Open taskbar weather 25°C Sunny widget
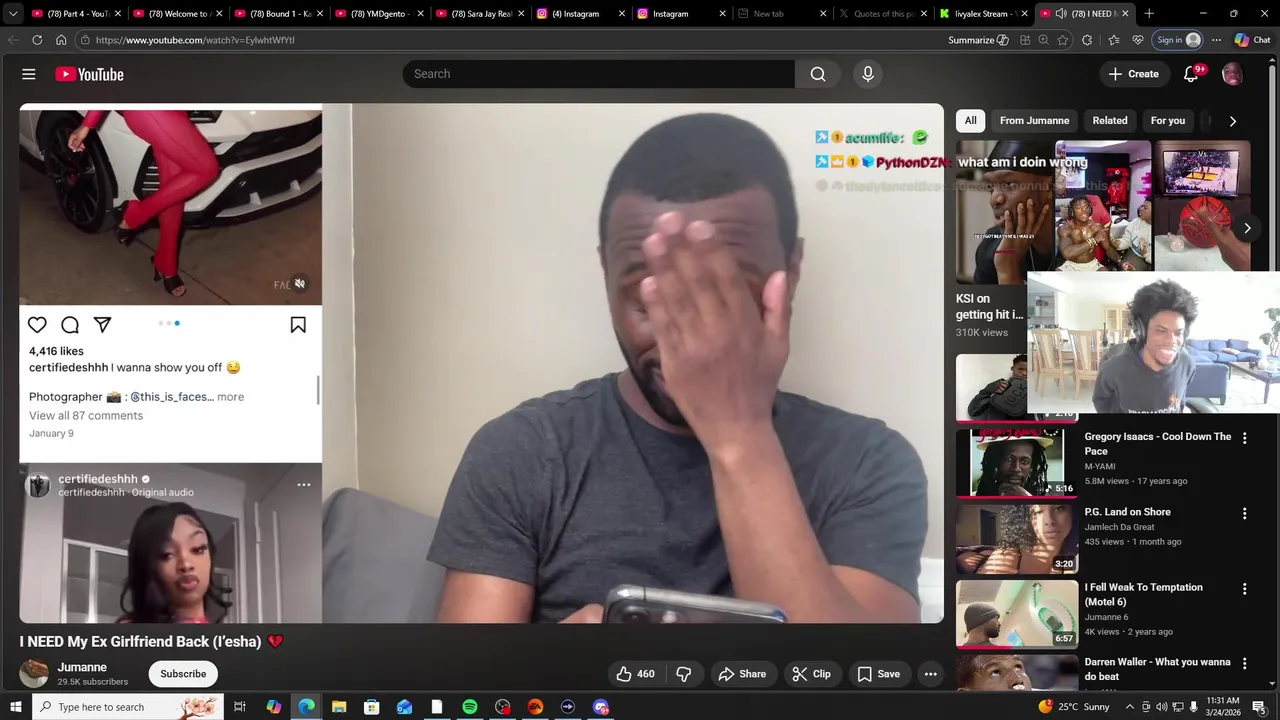Screen dimensions: 1280x720 click(x=1075, y=707)
